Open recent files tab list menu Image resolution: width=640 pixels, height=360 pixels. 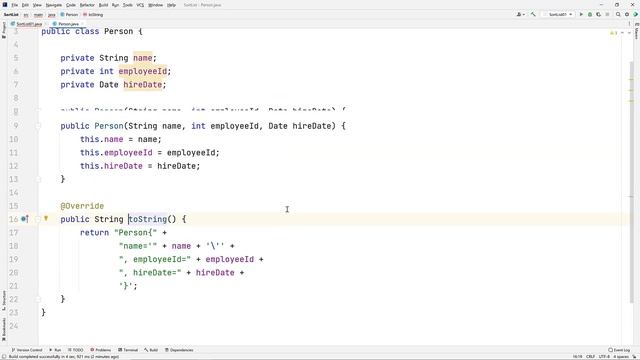[629, 24]
